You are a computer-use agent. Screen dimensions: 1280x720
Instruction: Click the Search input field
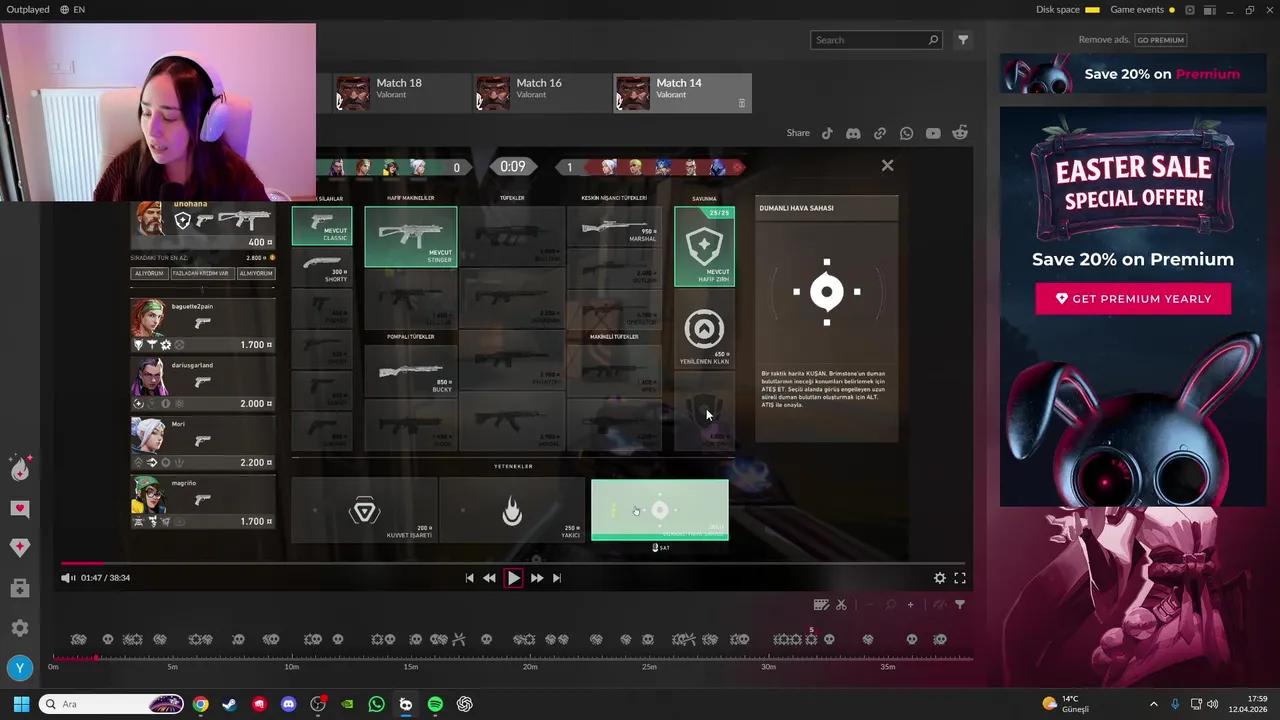pos(876,40)
